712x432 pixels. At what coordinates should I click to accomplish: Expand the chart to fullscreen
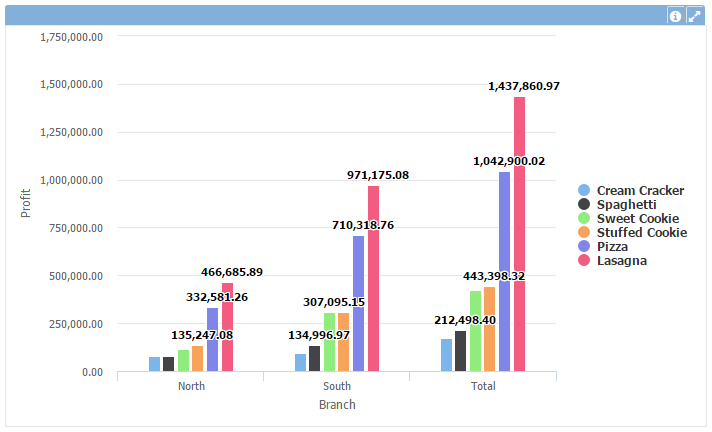694,16
